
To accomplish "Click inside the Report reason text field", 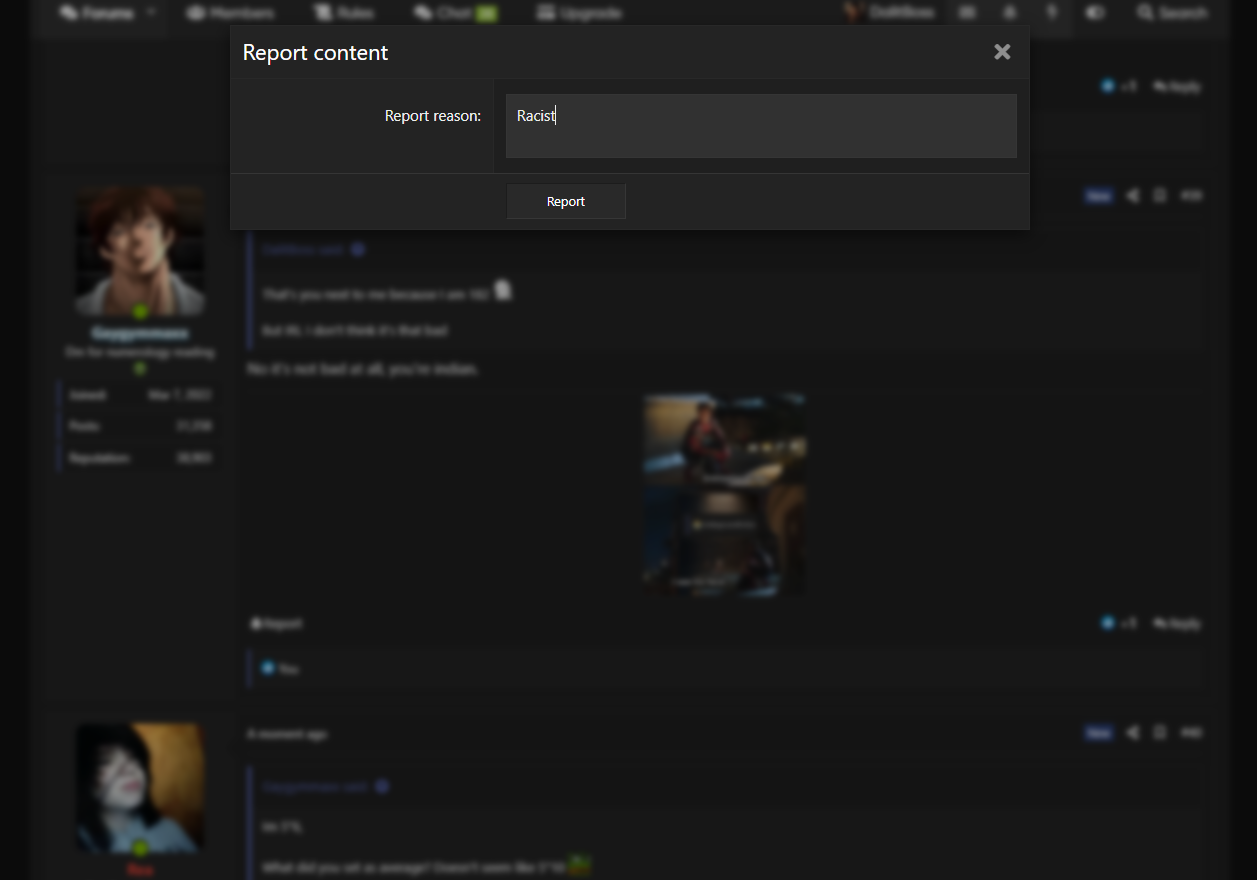I will [x=760, y=125].
